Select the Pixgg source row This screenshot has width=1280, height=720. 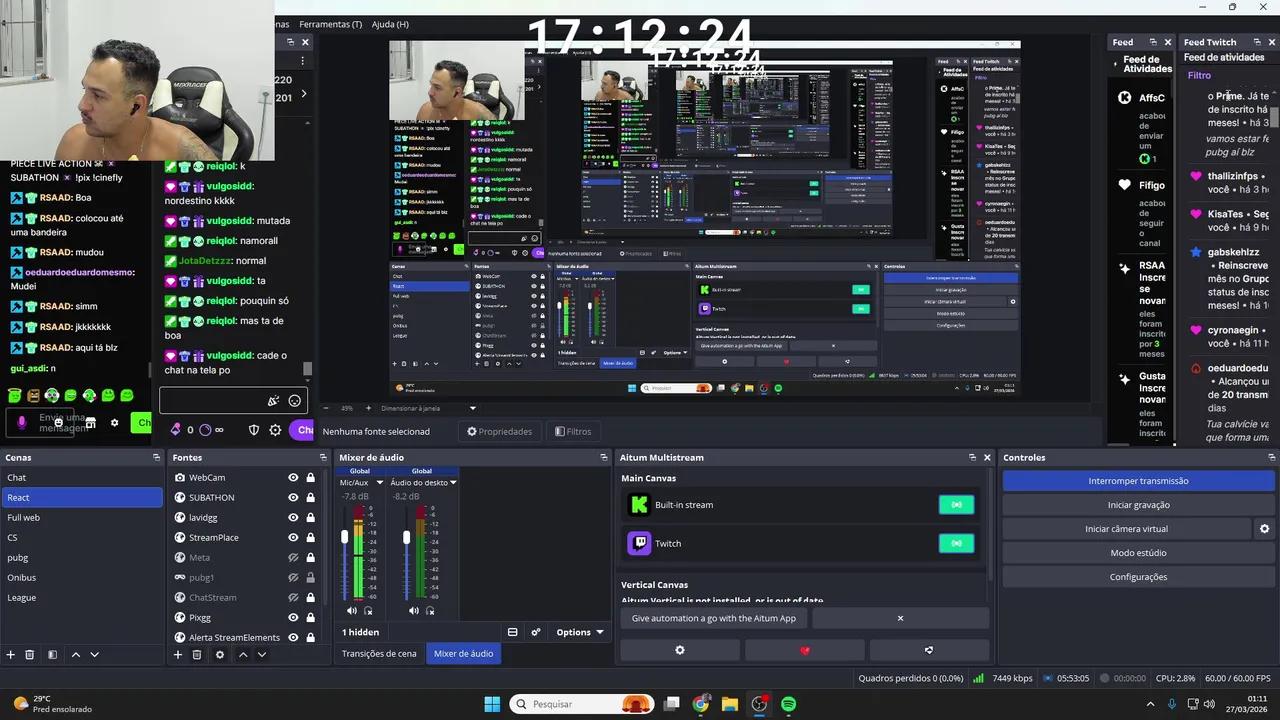248,618
